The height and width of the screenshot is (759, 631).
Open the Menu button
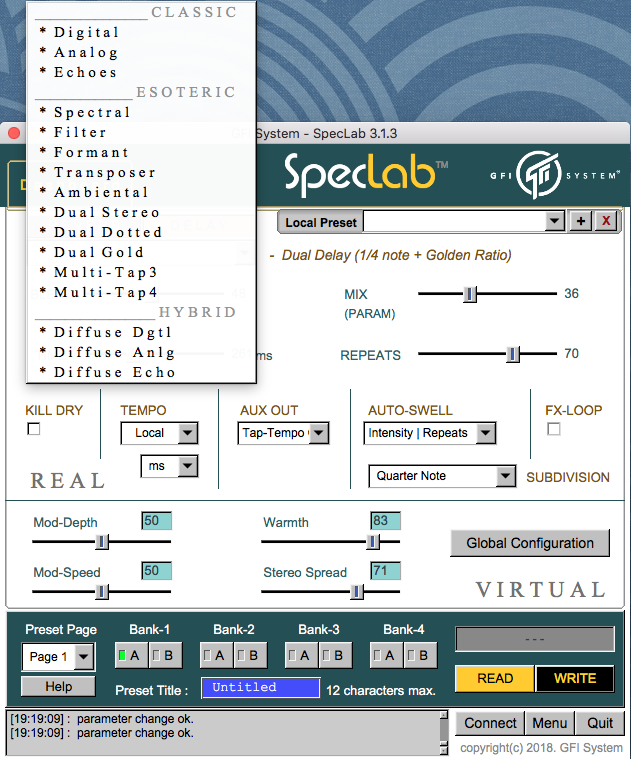(550, 723)
